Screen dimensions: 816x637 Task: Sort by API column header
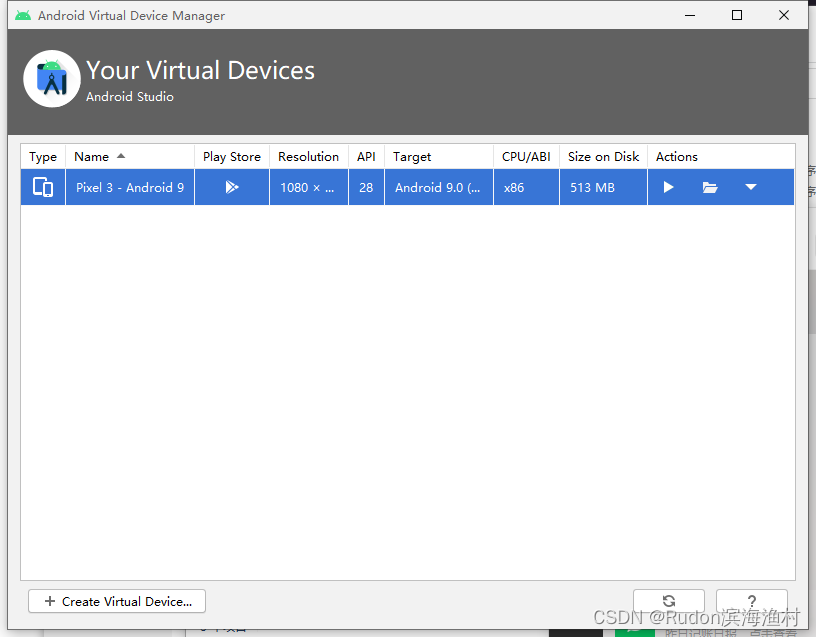(x=366, y=157)
